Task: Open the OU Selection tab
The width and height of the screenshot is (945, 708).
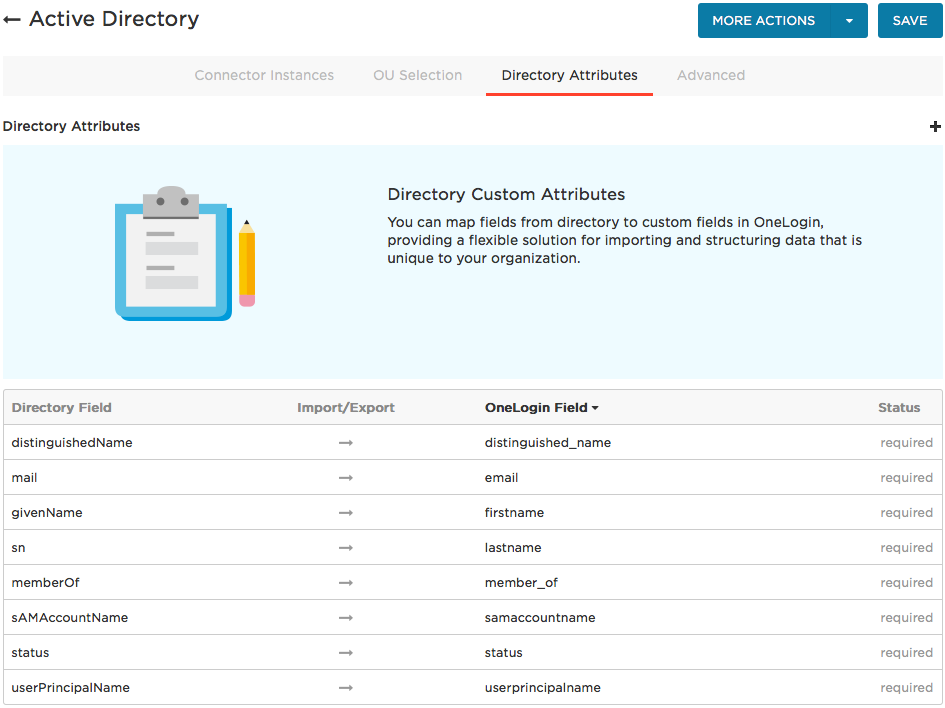Action: pyautogui.click(x=418, y=75)
